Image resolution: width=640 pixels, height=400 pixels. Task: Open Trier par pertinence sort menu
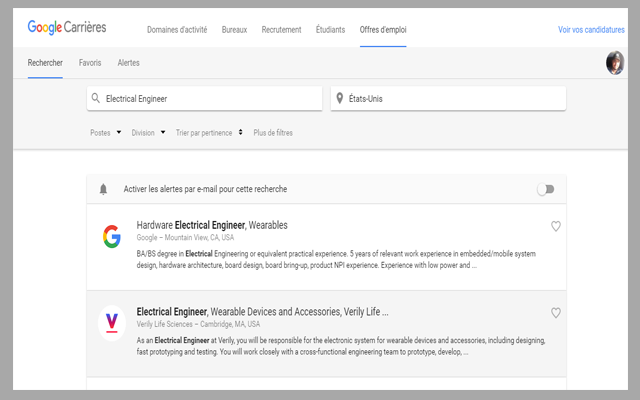tap(209, 132)
